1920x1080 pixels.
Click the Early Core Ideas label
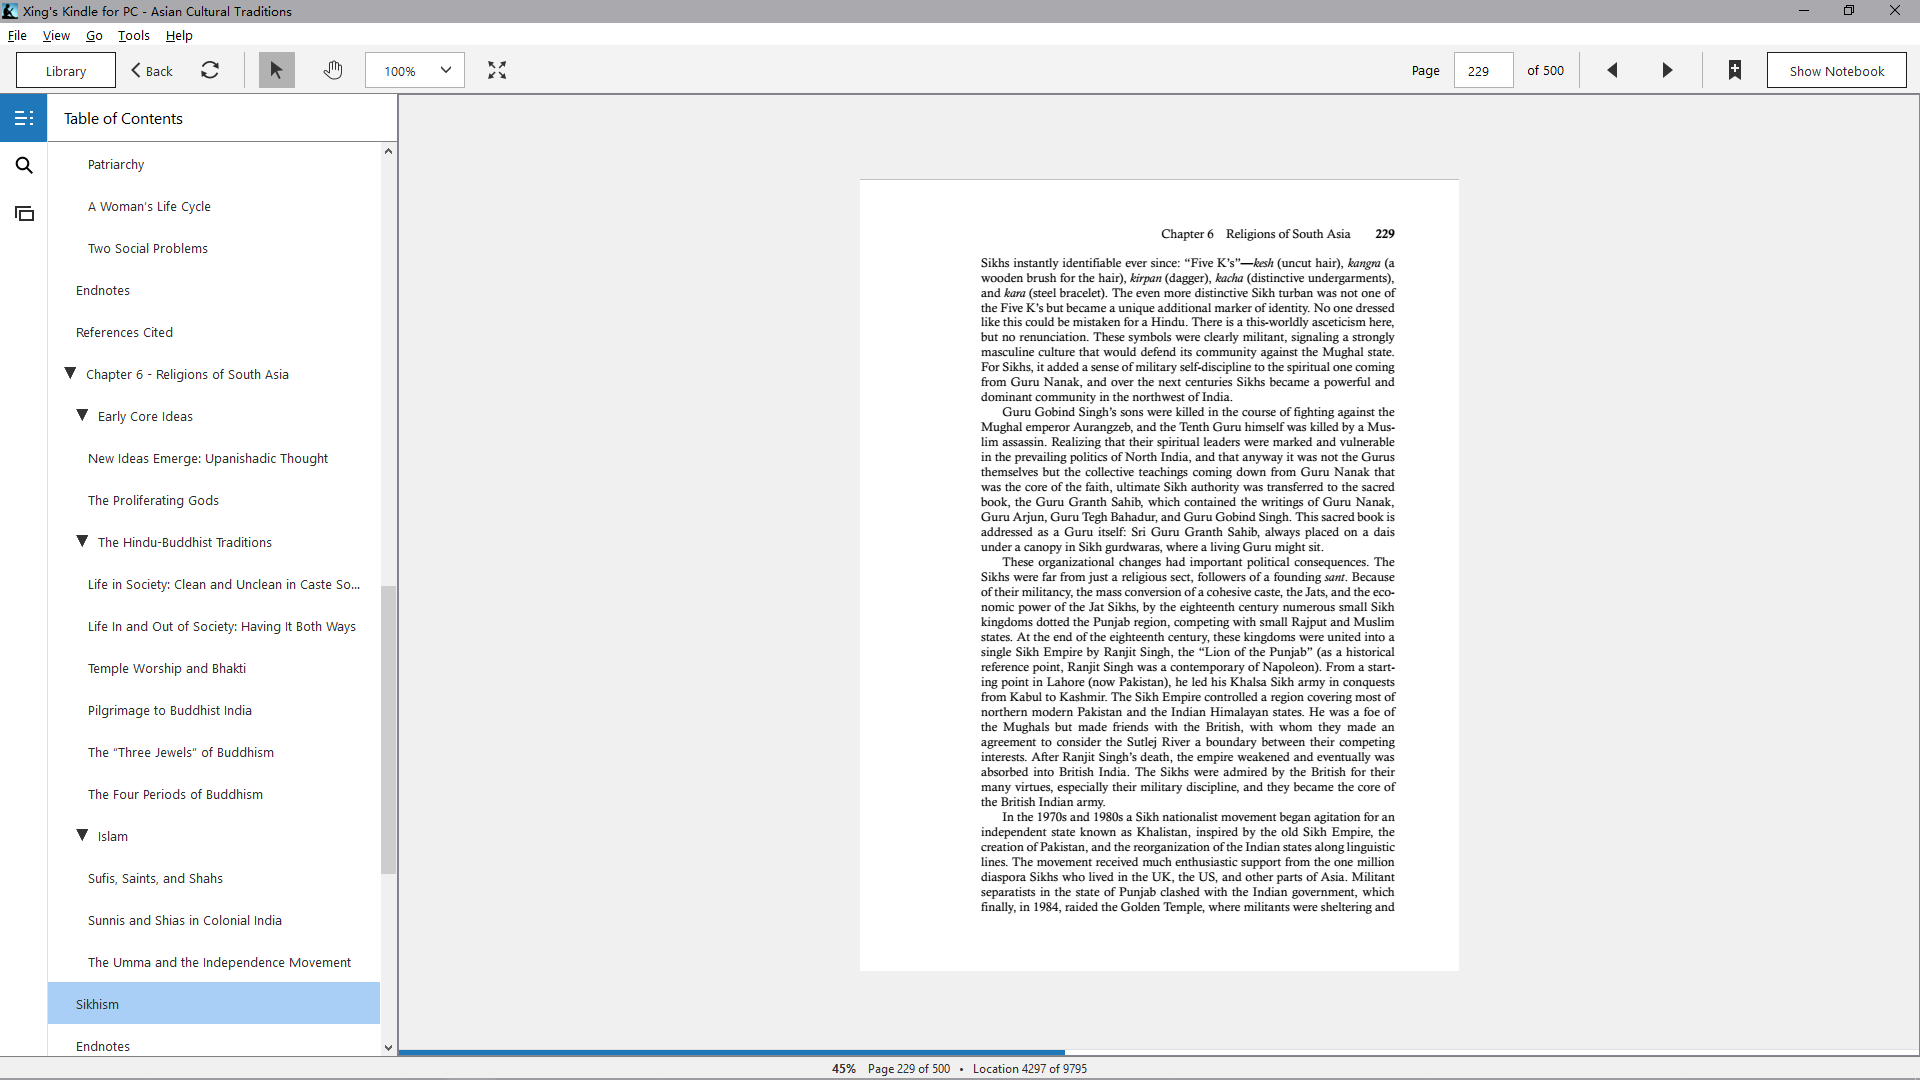(x=145, y=416)
